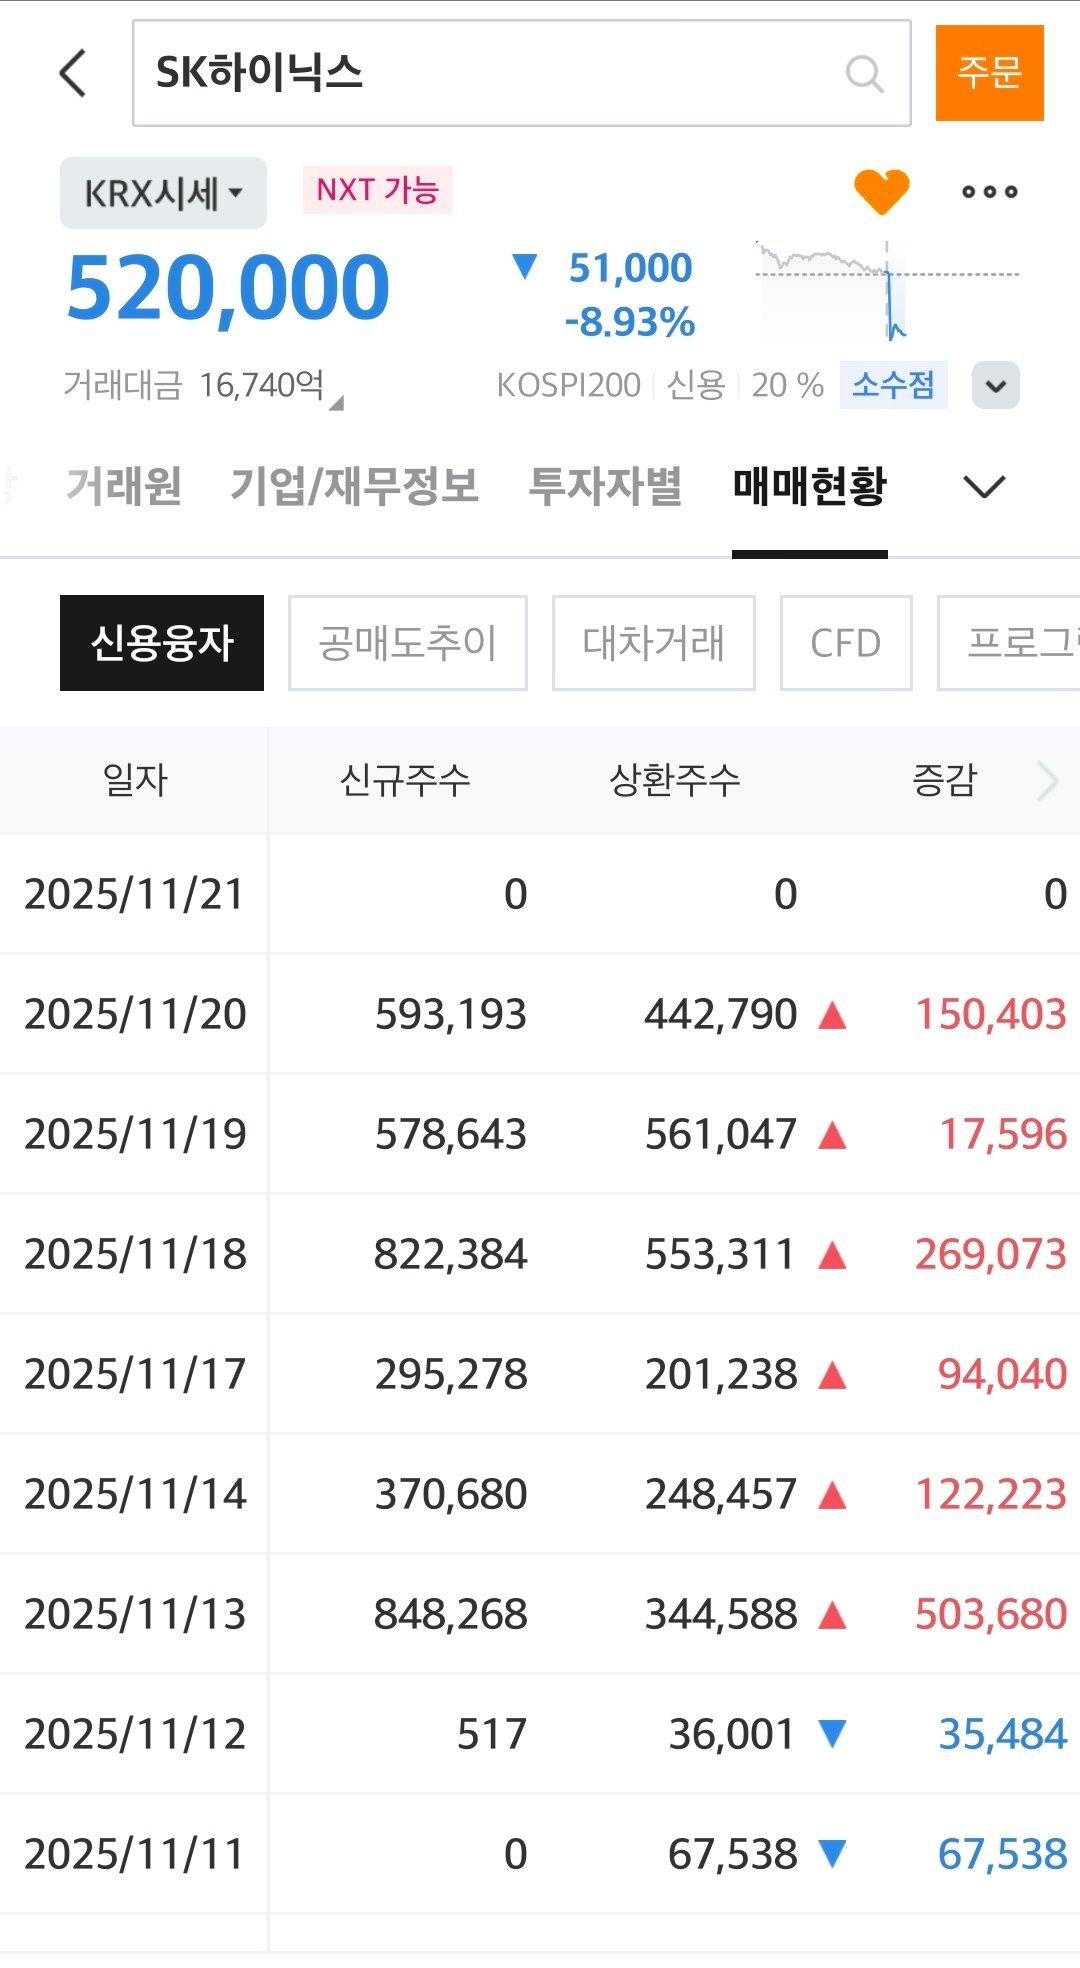Tap the 442,790 repaid shares value
The width and height of the screenshot is (1080, 1968).
click(x=721, y=1014)
